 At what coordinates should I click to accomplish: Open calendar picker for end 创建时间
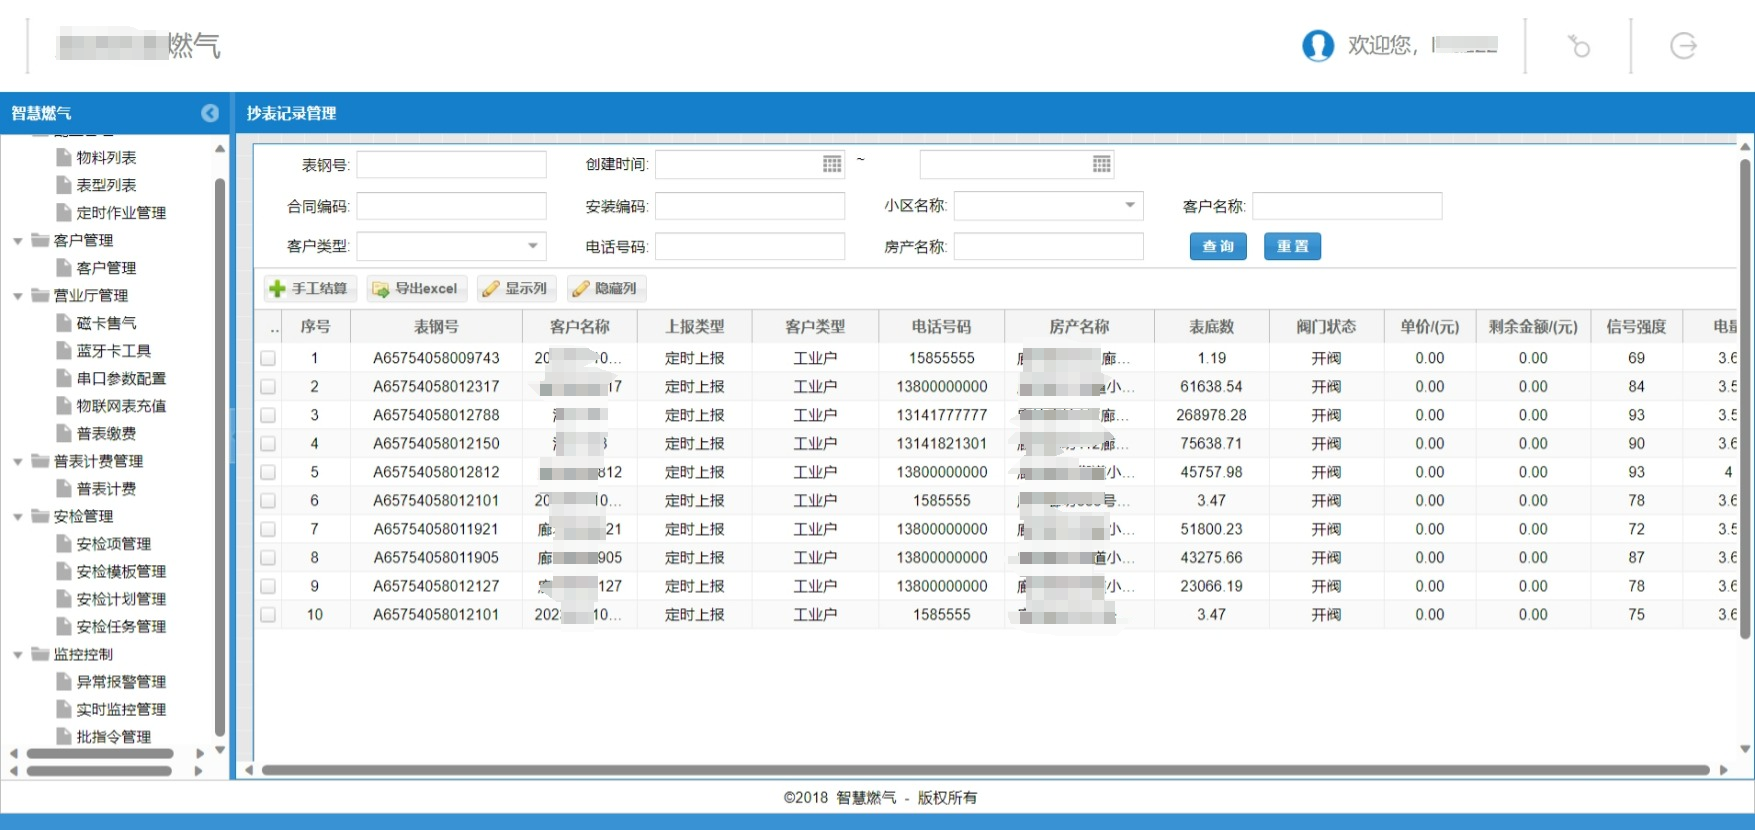(1102, 164)
